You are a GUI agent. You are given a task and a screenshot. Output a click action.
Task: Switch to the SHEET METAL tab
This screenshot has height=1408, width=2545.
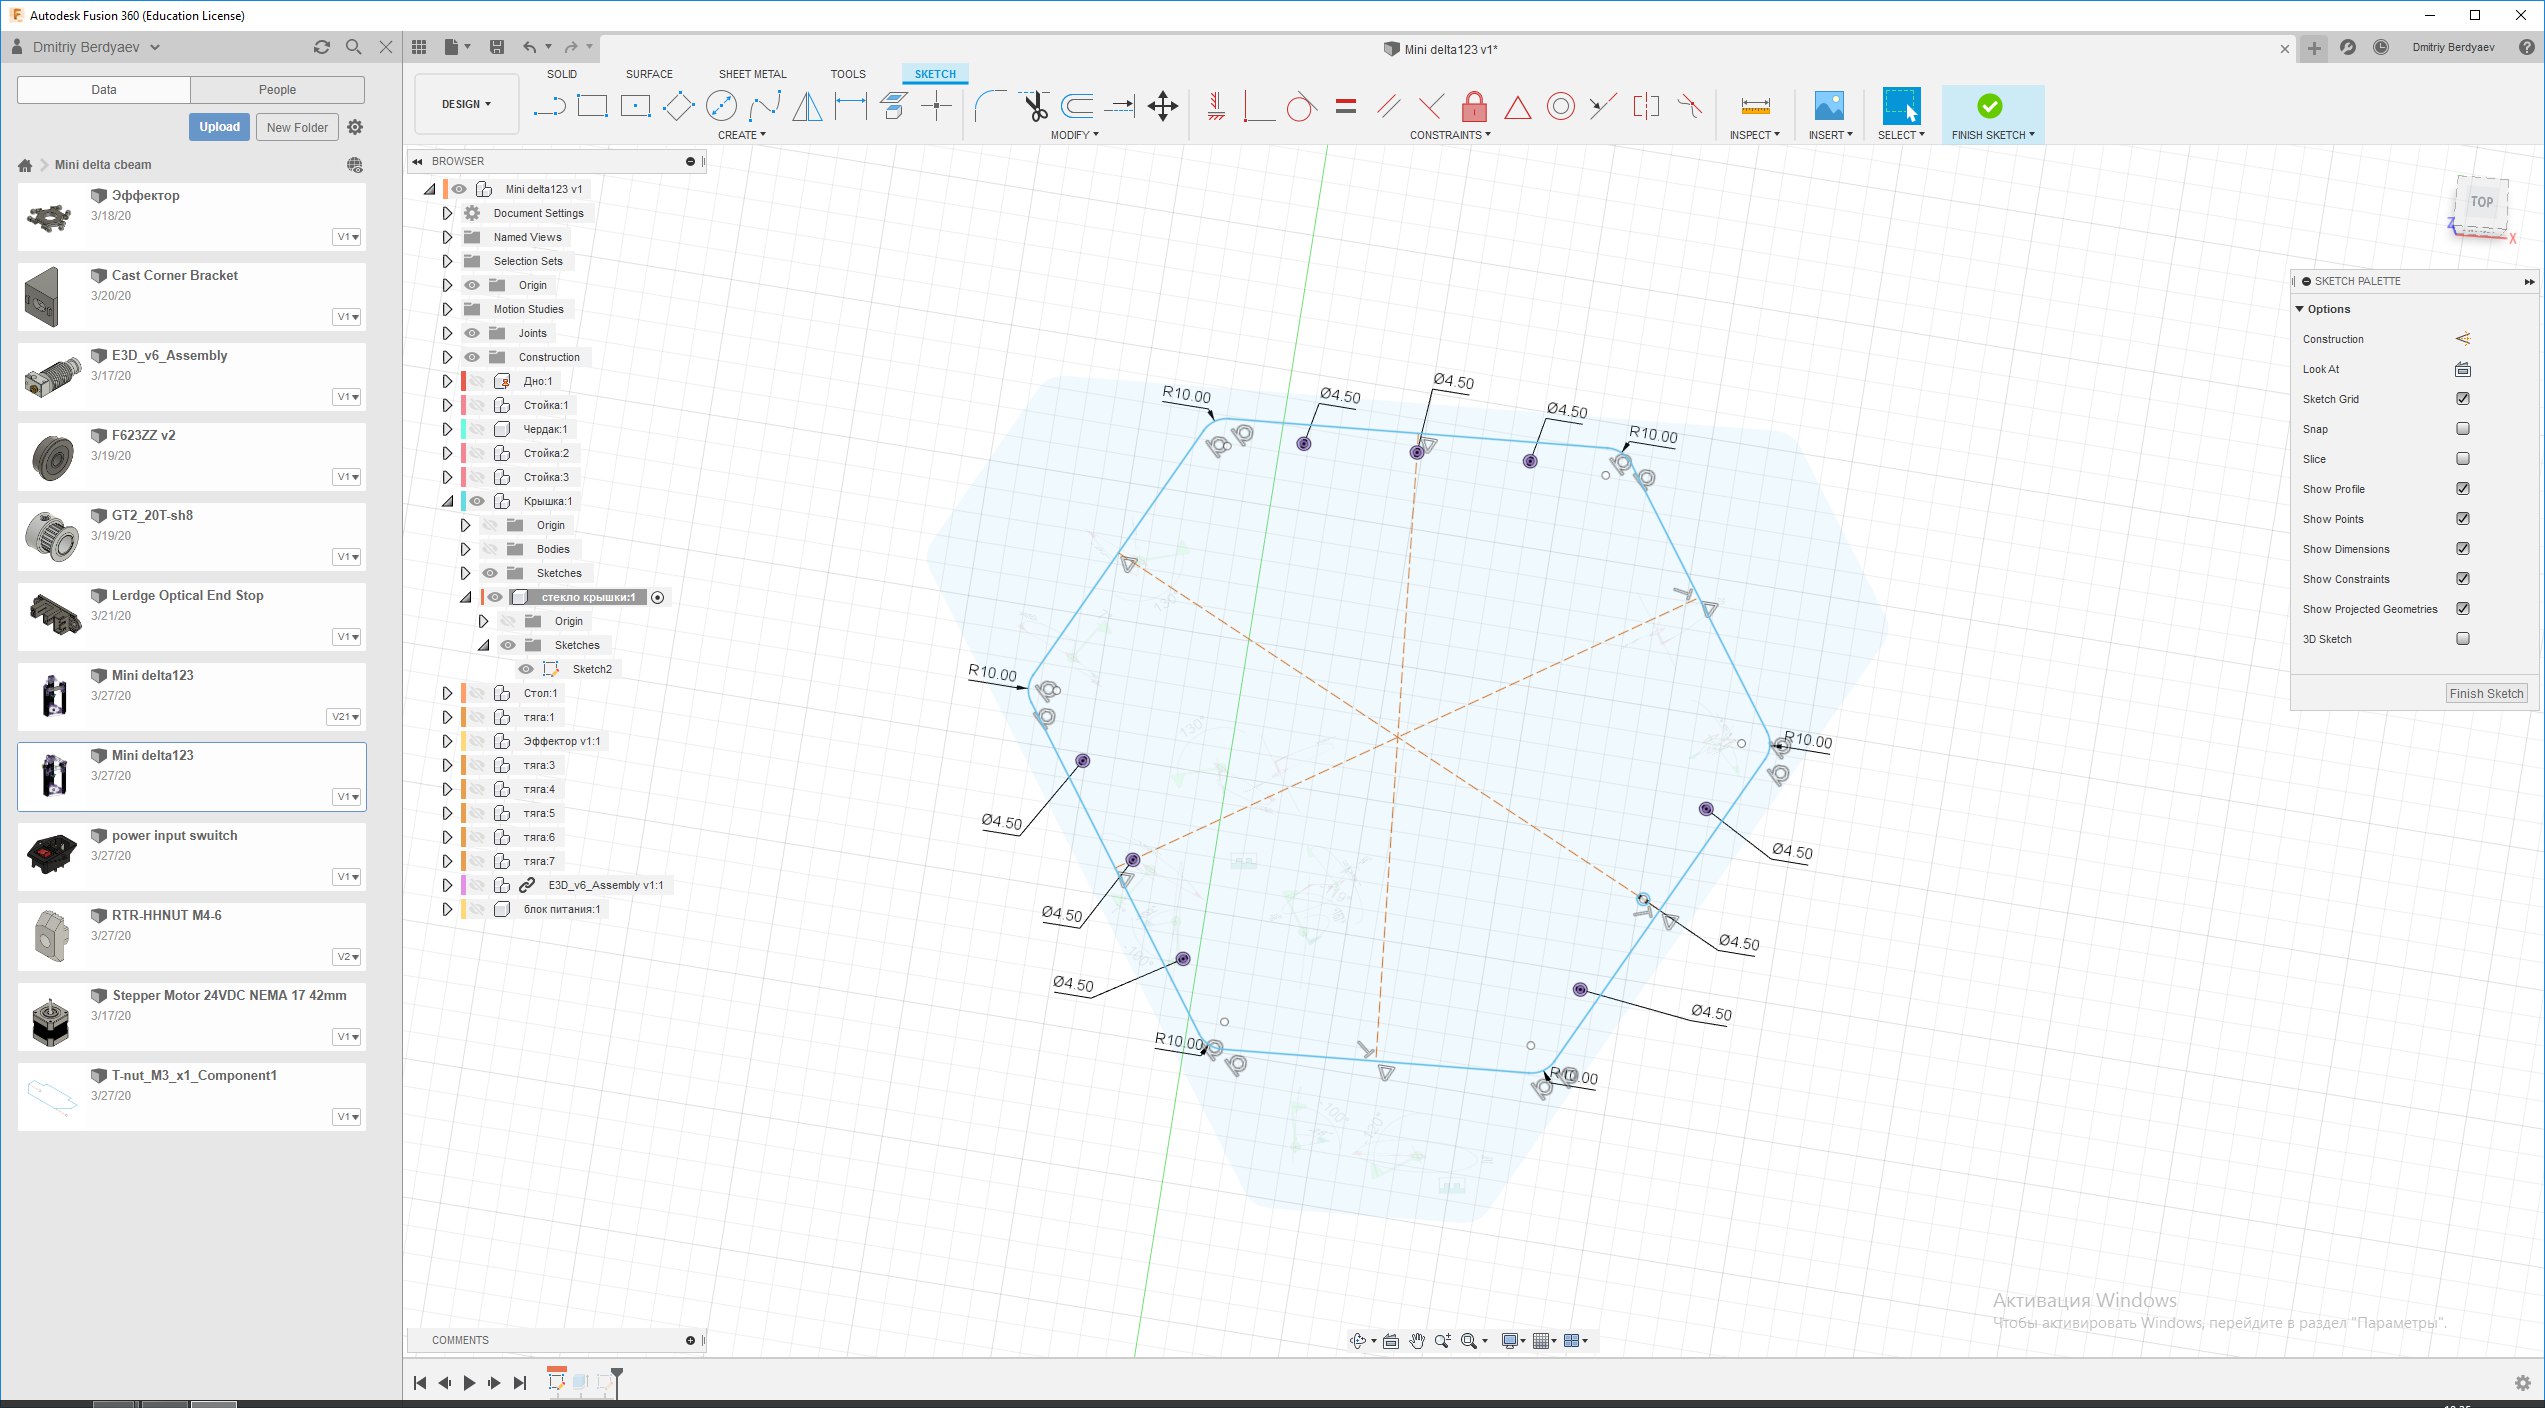pos(752,74)
